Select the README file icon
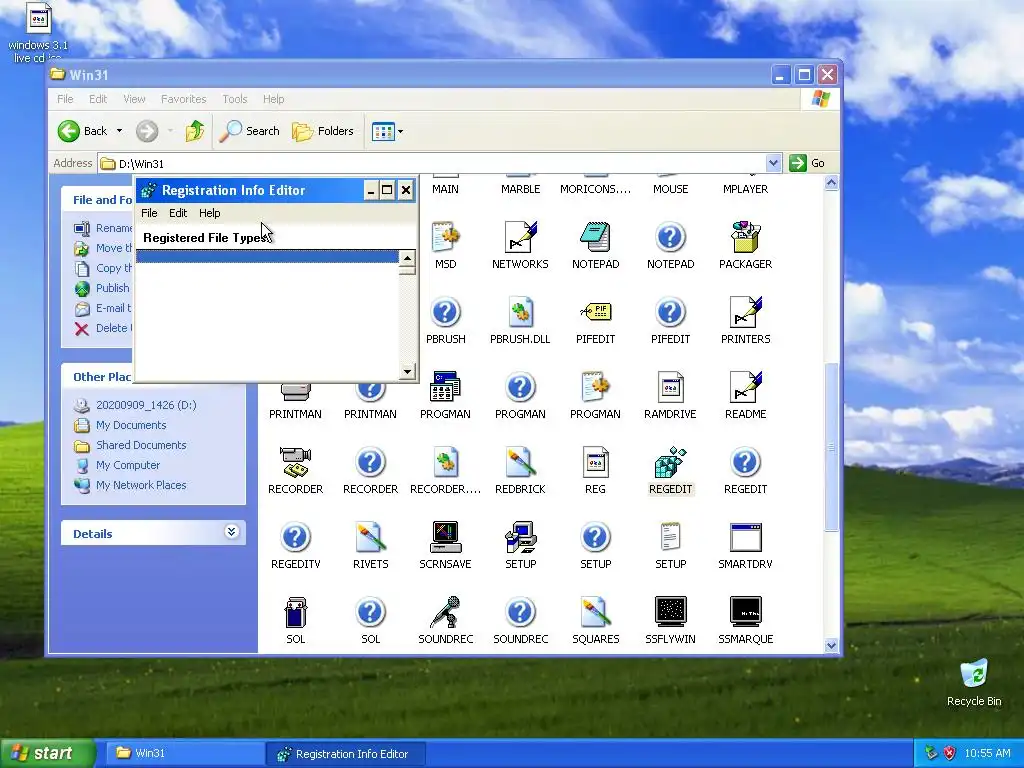Viewport: 1024px width, 768px height. pos(746,388)
